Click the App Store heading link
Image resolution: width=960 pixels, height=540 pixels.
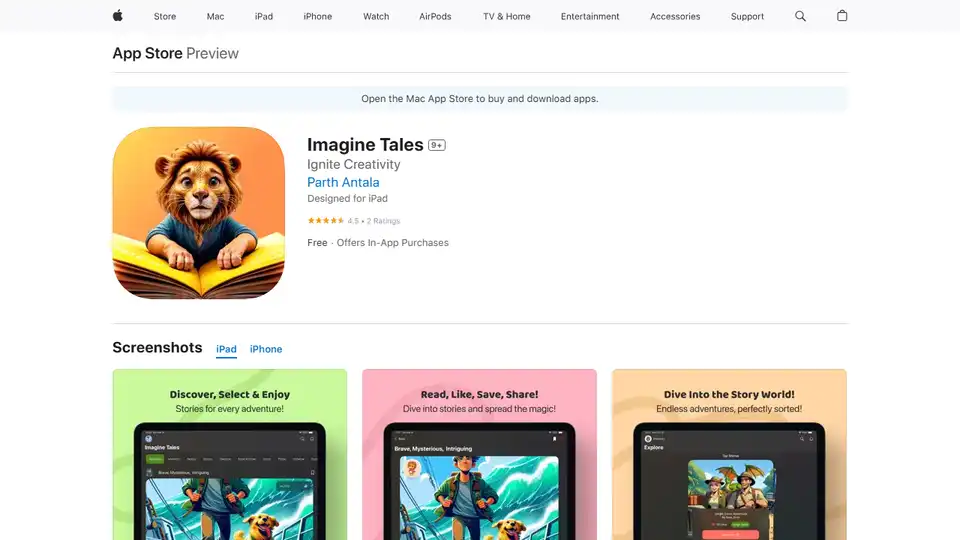click(148, 53)
